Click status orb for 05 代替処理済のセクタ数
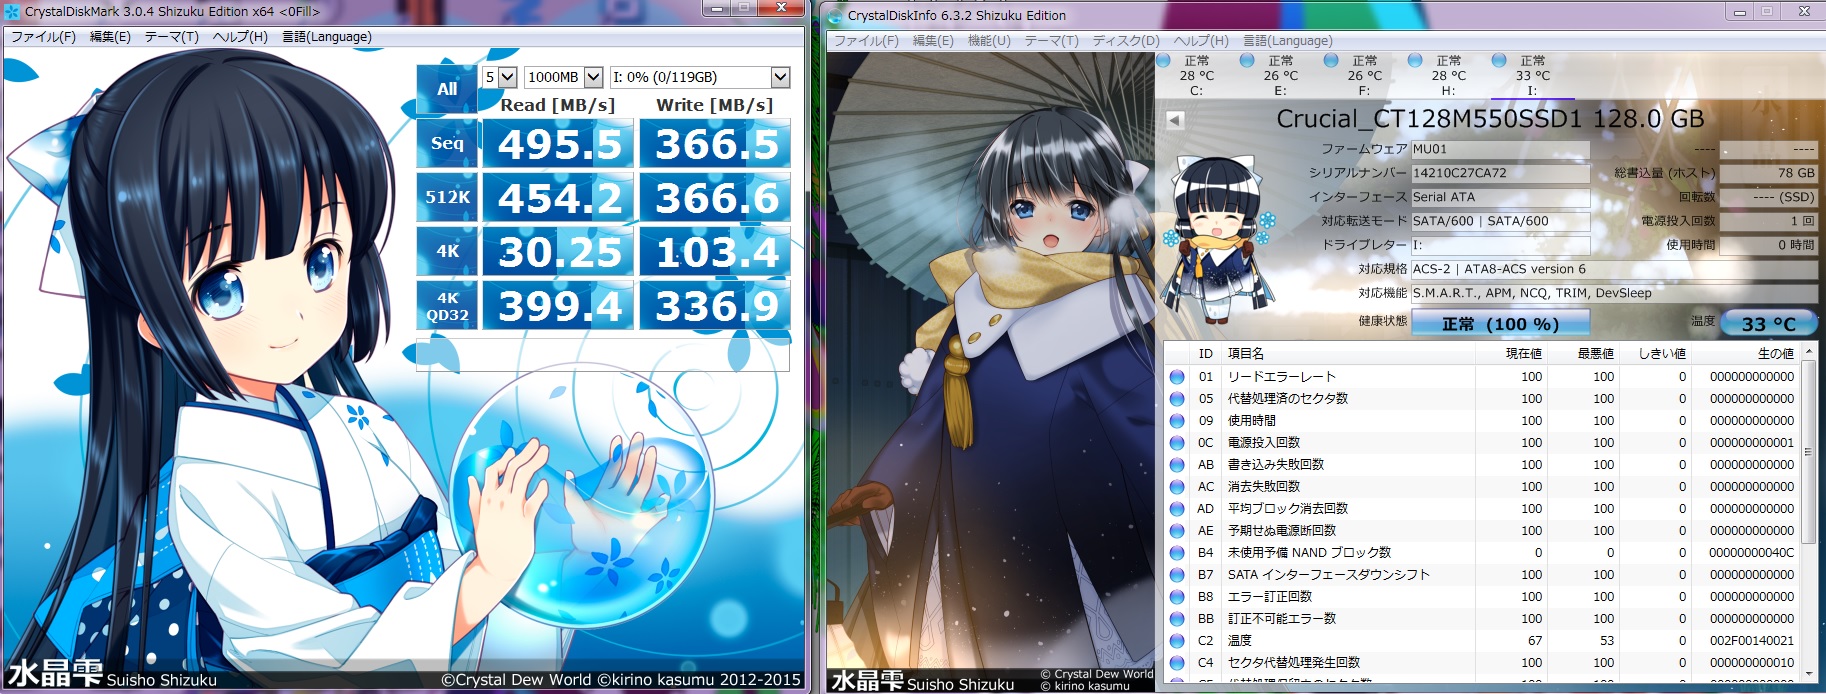Screen dimensions: 1826x694 point(1177,399)
